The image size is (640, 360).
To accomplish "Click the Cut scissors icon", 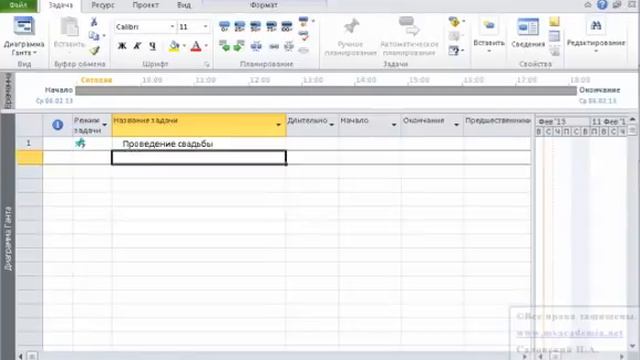I will (x=94, y=22).
